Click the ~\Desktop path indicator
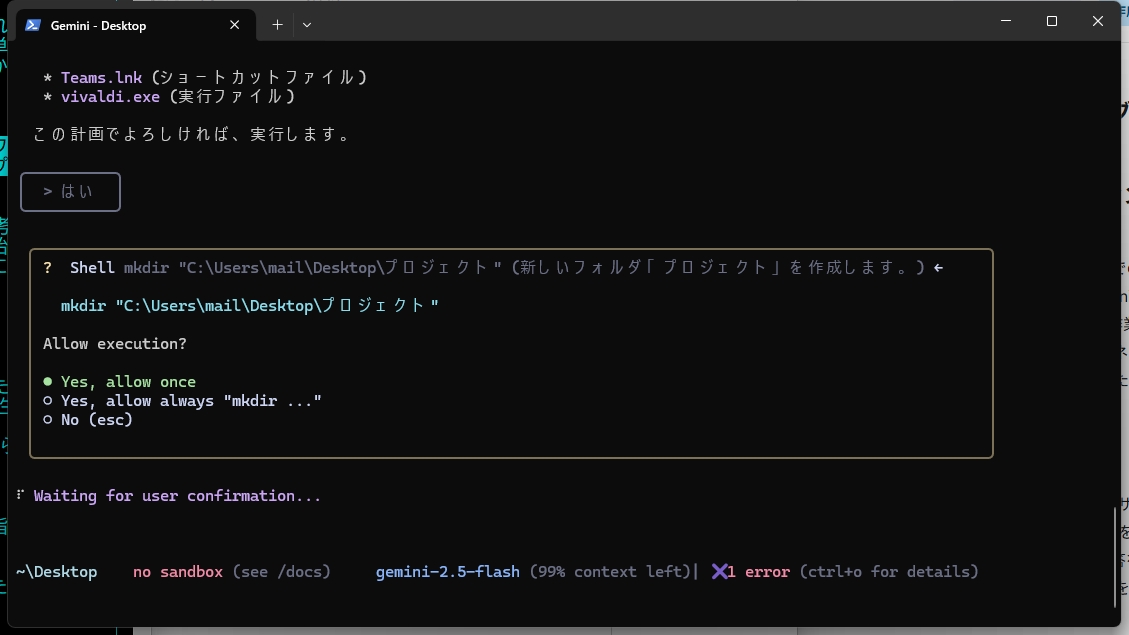1129x635 pixels. coord(57,572)
